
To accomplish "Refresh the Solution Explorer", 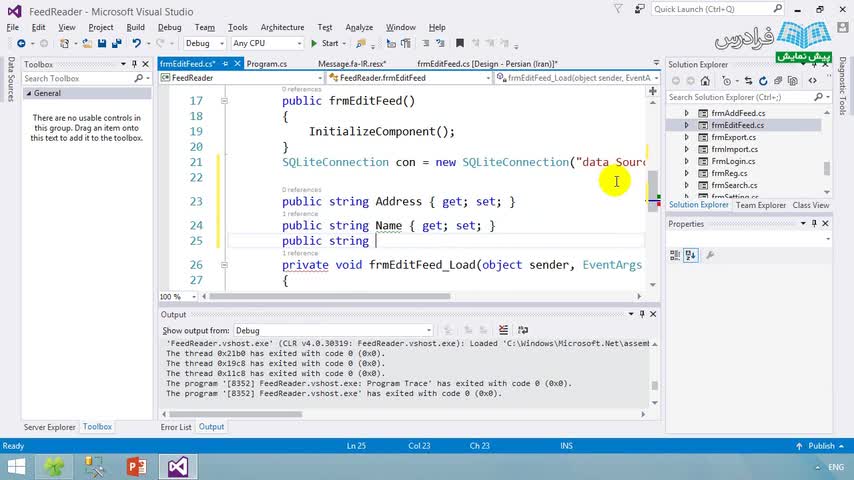I will click(763, 81).
